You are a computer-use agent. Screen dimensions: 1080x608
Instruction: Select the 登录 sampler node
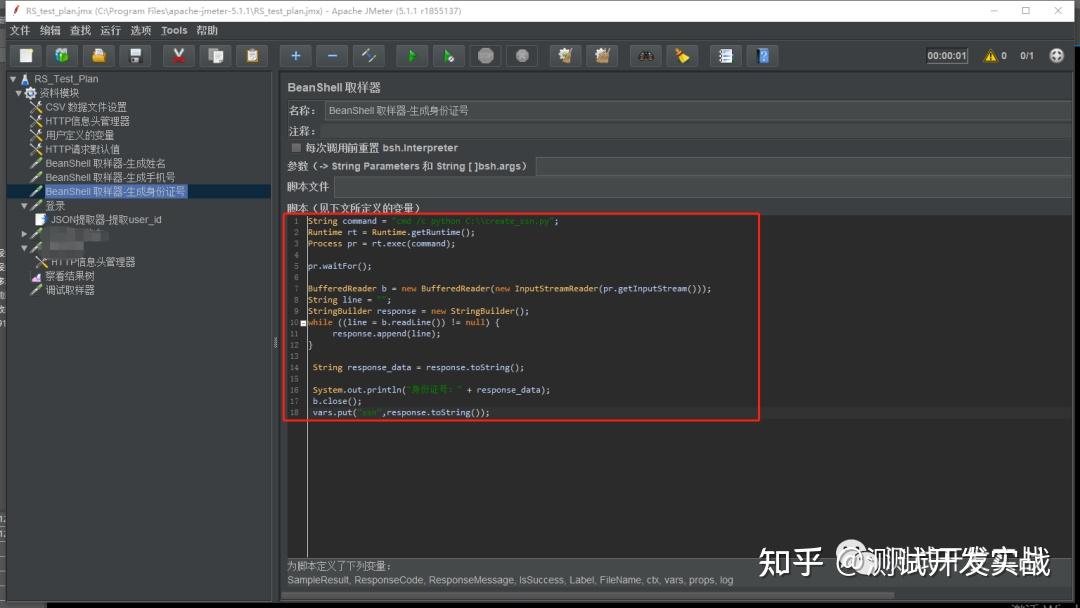(55, 206)
